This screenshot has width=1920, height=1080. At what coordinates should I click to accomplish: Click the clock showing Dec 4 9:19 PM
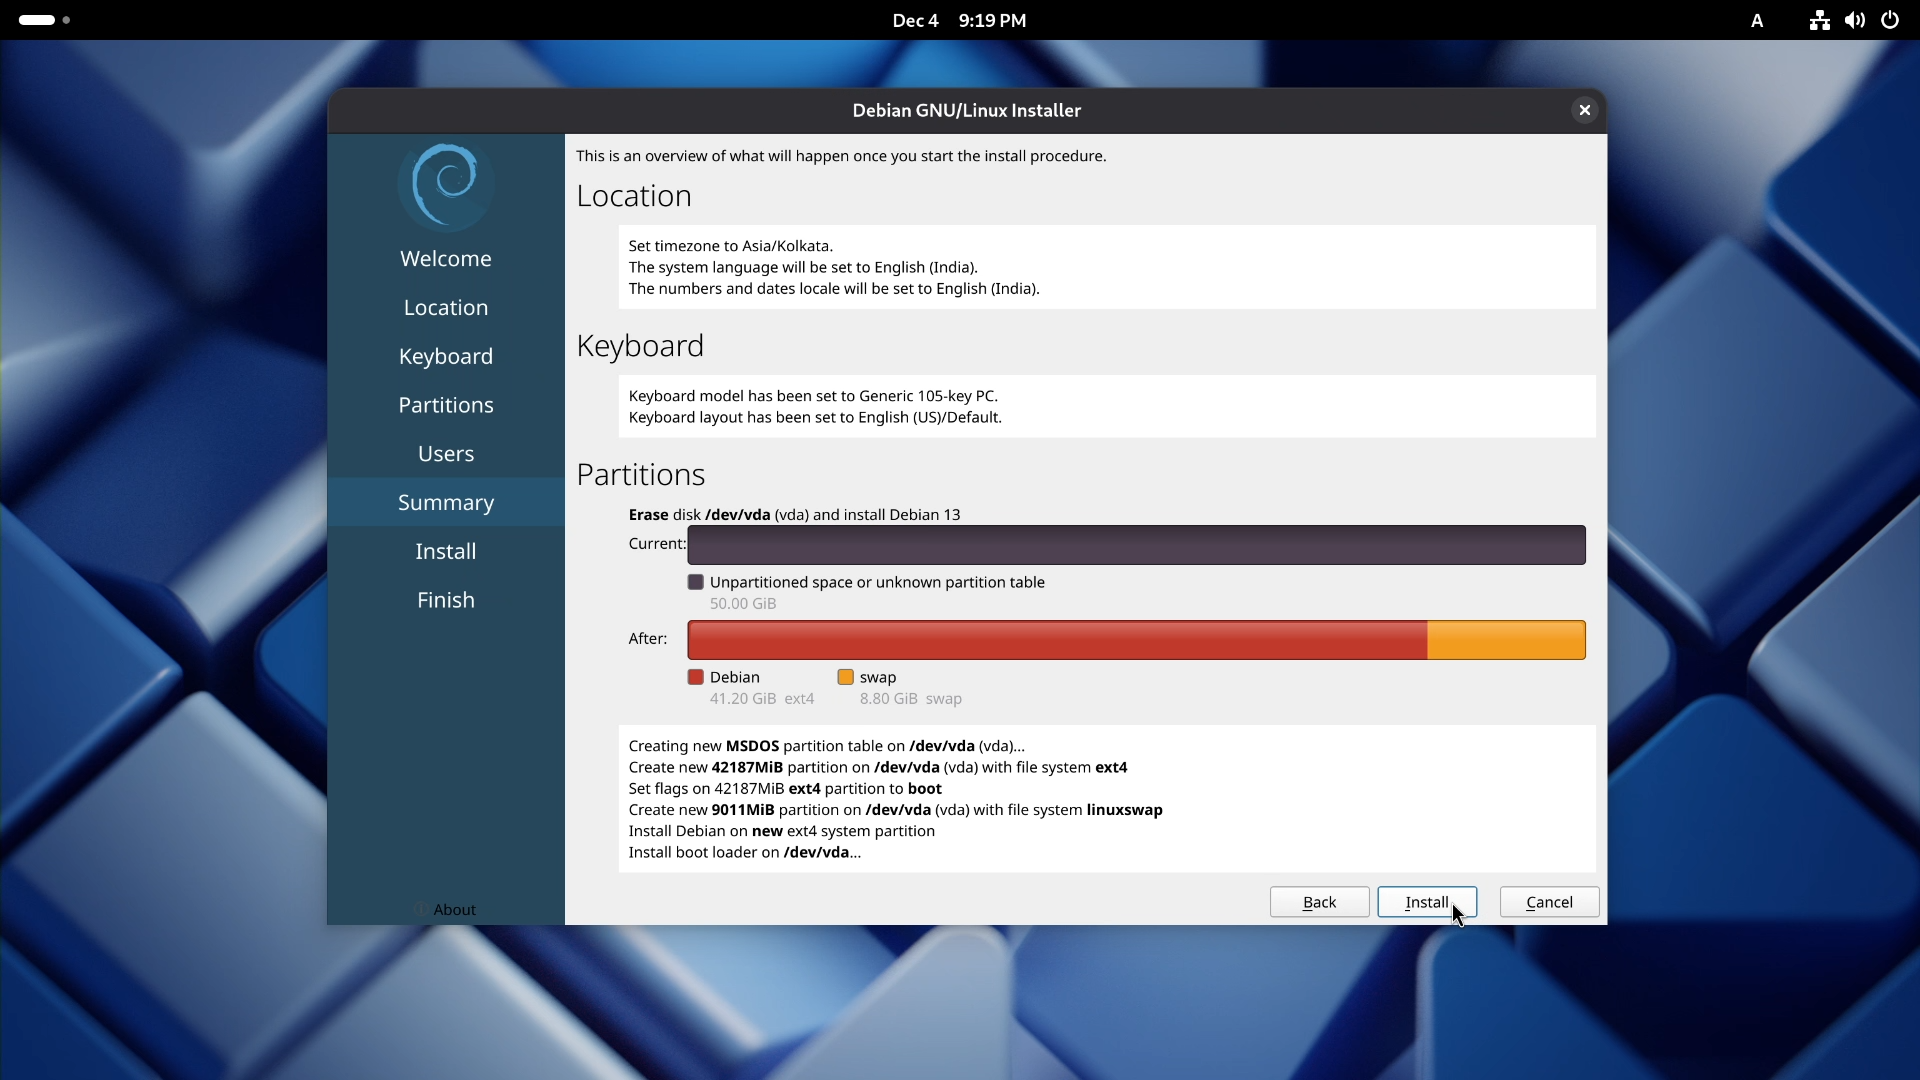(x=958, y=20)
